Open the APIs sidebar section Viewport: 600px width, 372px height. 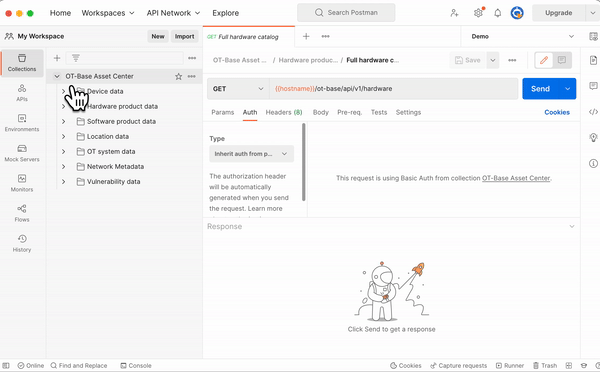22,93
